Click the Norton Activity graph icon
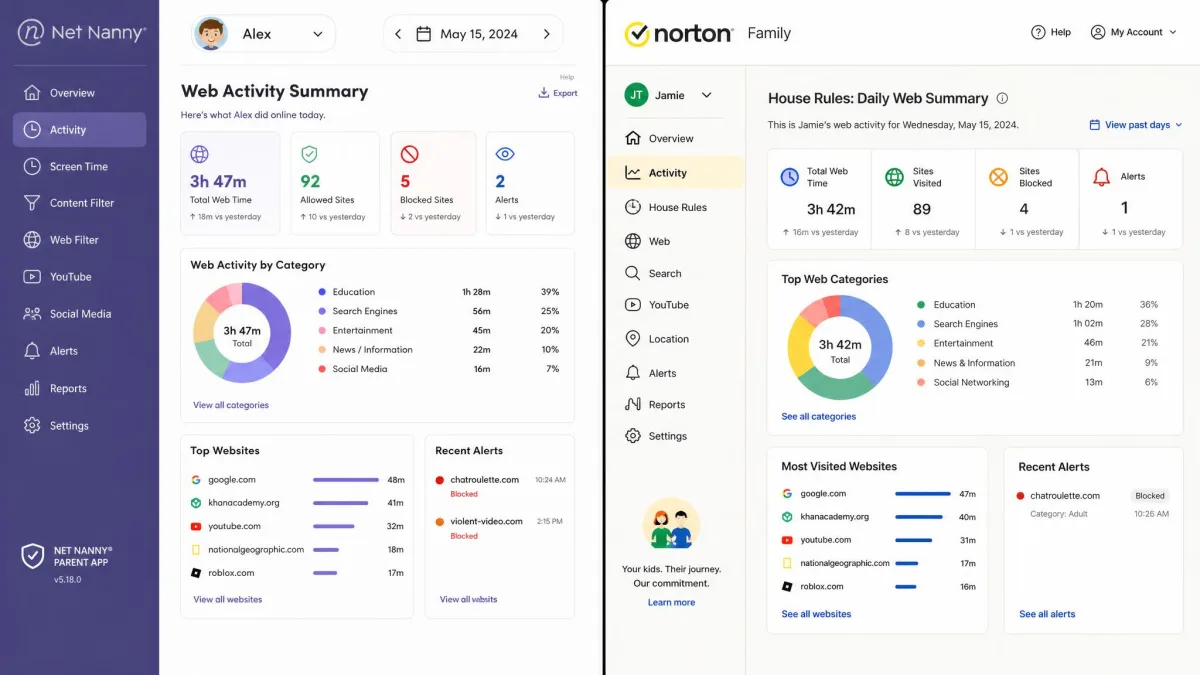 pos(633,172)
